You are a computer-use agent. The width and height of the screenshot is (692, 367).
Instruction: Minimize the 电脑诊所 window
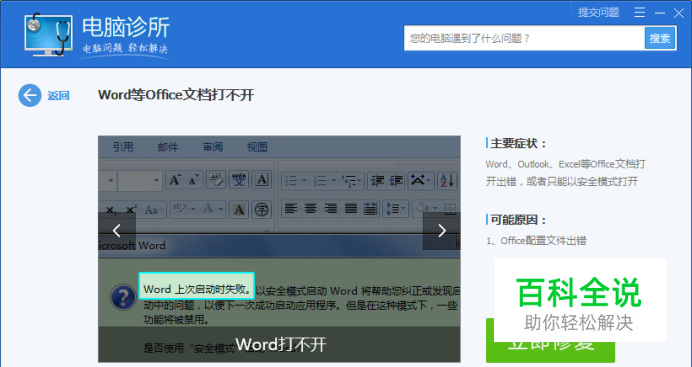click(x=660, y=13)
